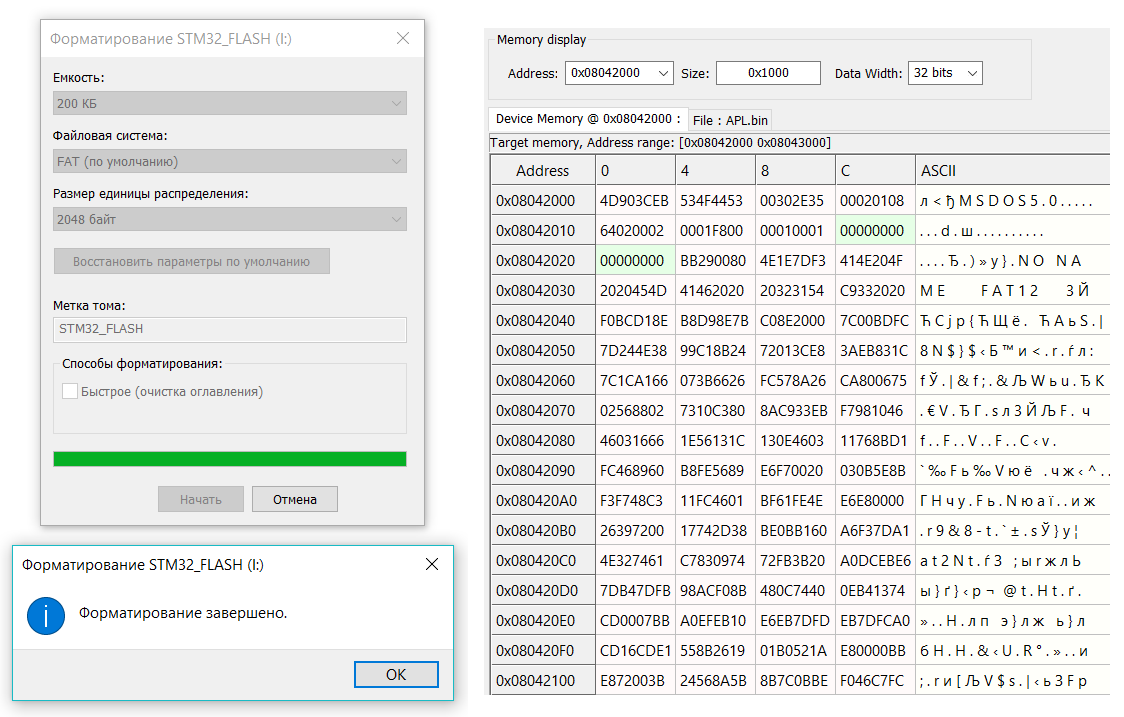Select cell 00000000 in row 0x08042010

875,231
